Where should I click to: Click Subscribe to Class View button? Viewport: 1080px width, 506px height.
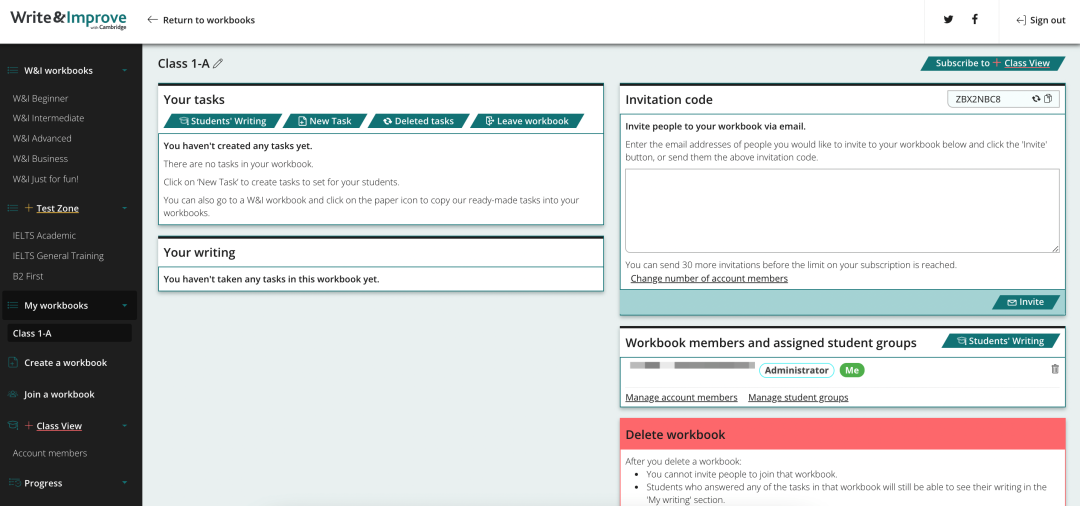pos(991,63)
